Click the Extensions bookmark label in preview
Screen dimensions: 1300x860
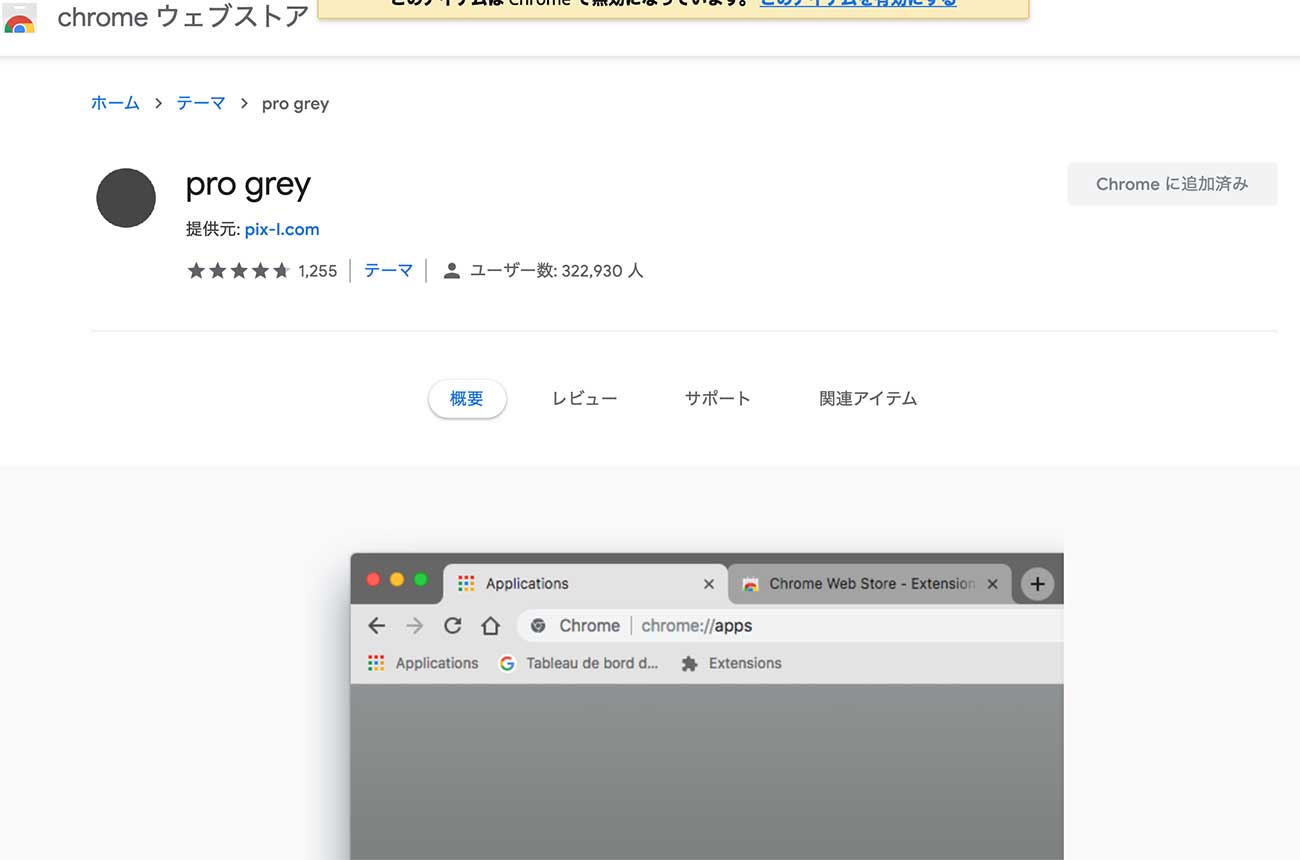click(745, 663)
